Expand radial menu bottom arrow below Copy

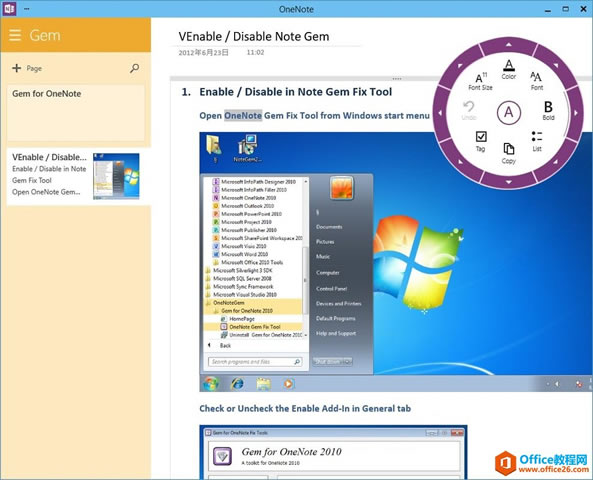click(509, 182)
